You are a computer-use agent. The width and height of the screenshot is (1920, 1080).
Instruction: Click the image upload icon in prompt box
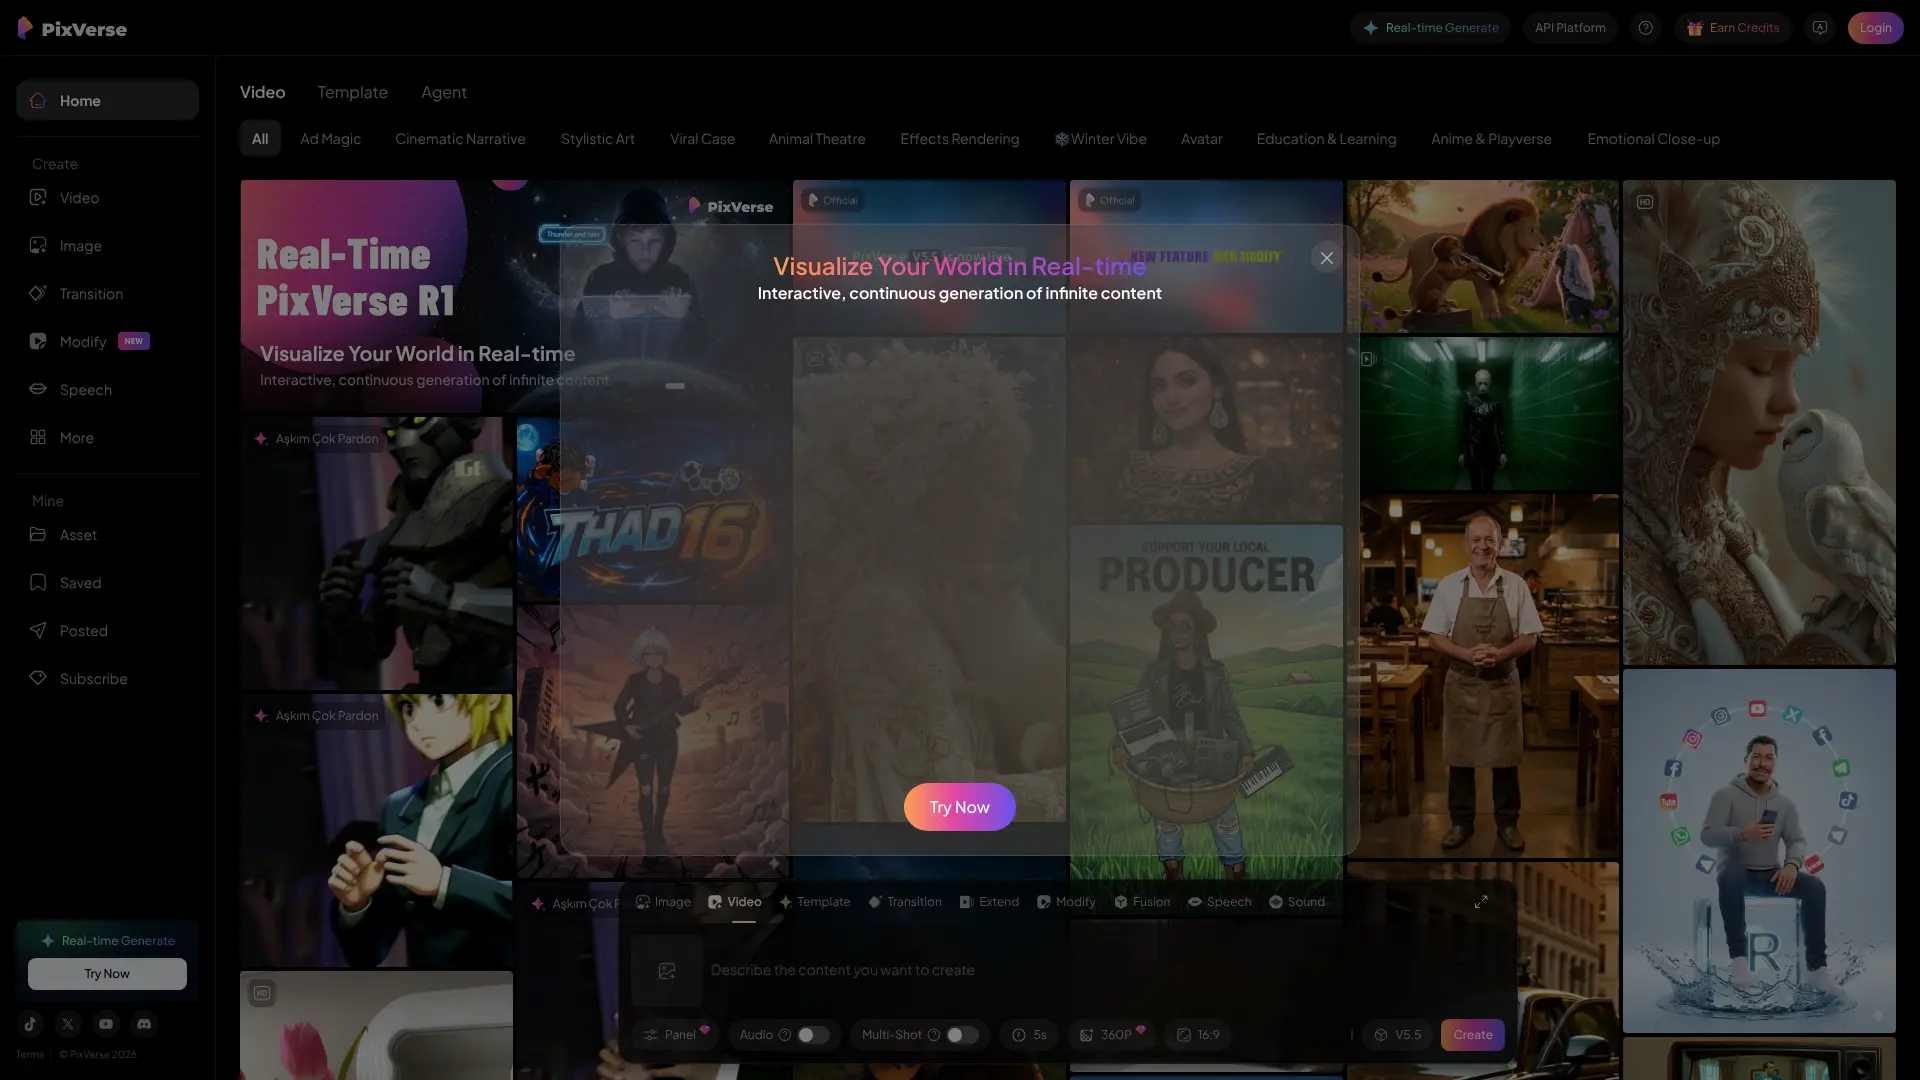click(x=667, y=971)
